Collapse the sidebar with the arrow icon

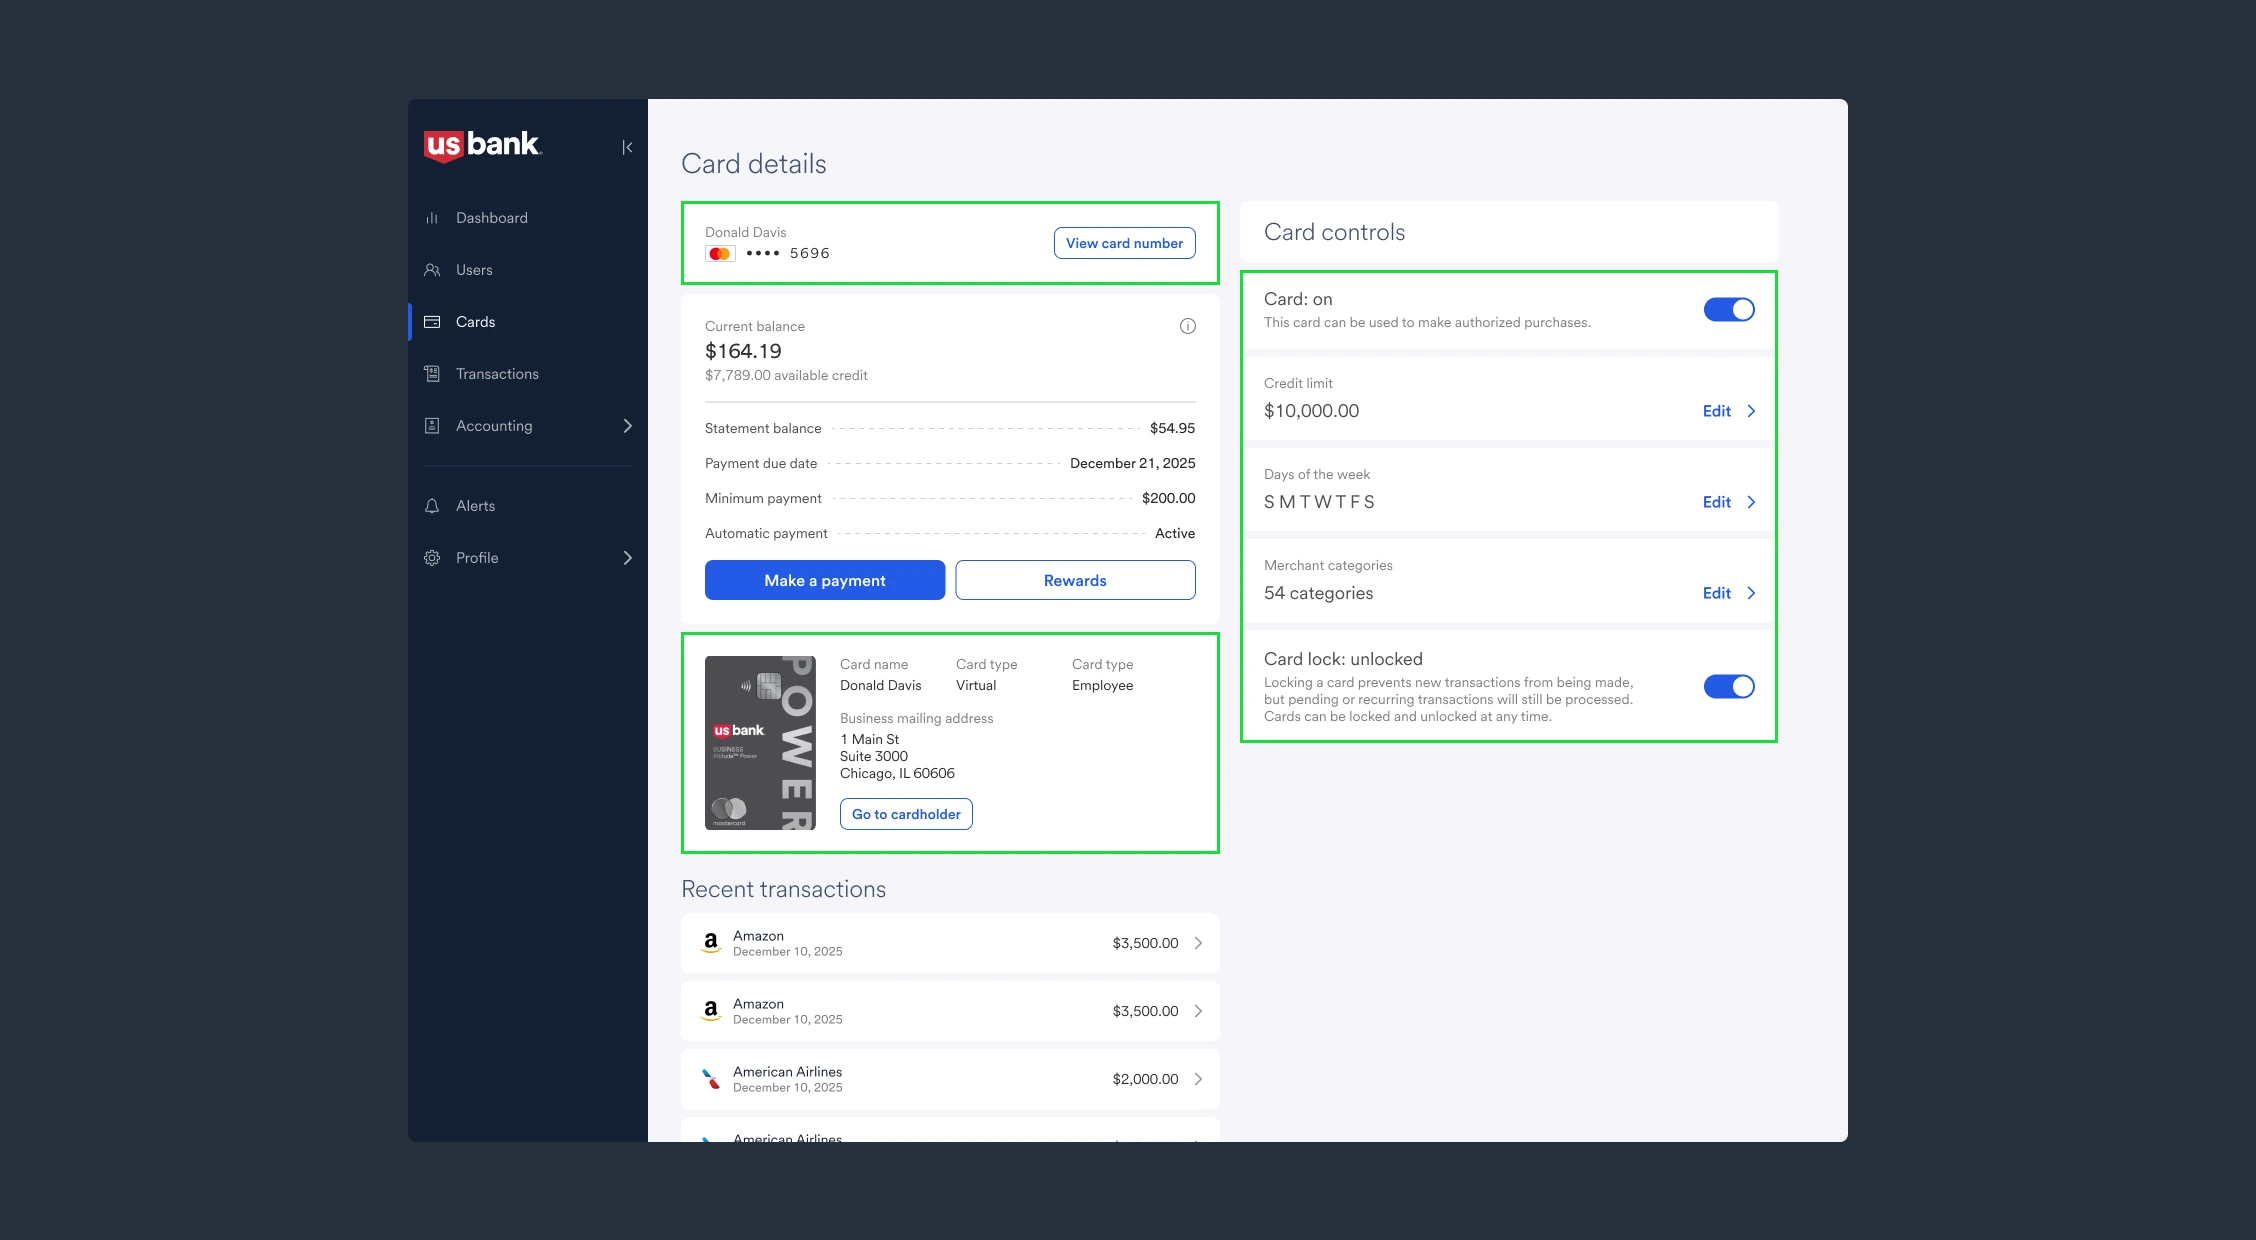(x=627, y=148)
